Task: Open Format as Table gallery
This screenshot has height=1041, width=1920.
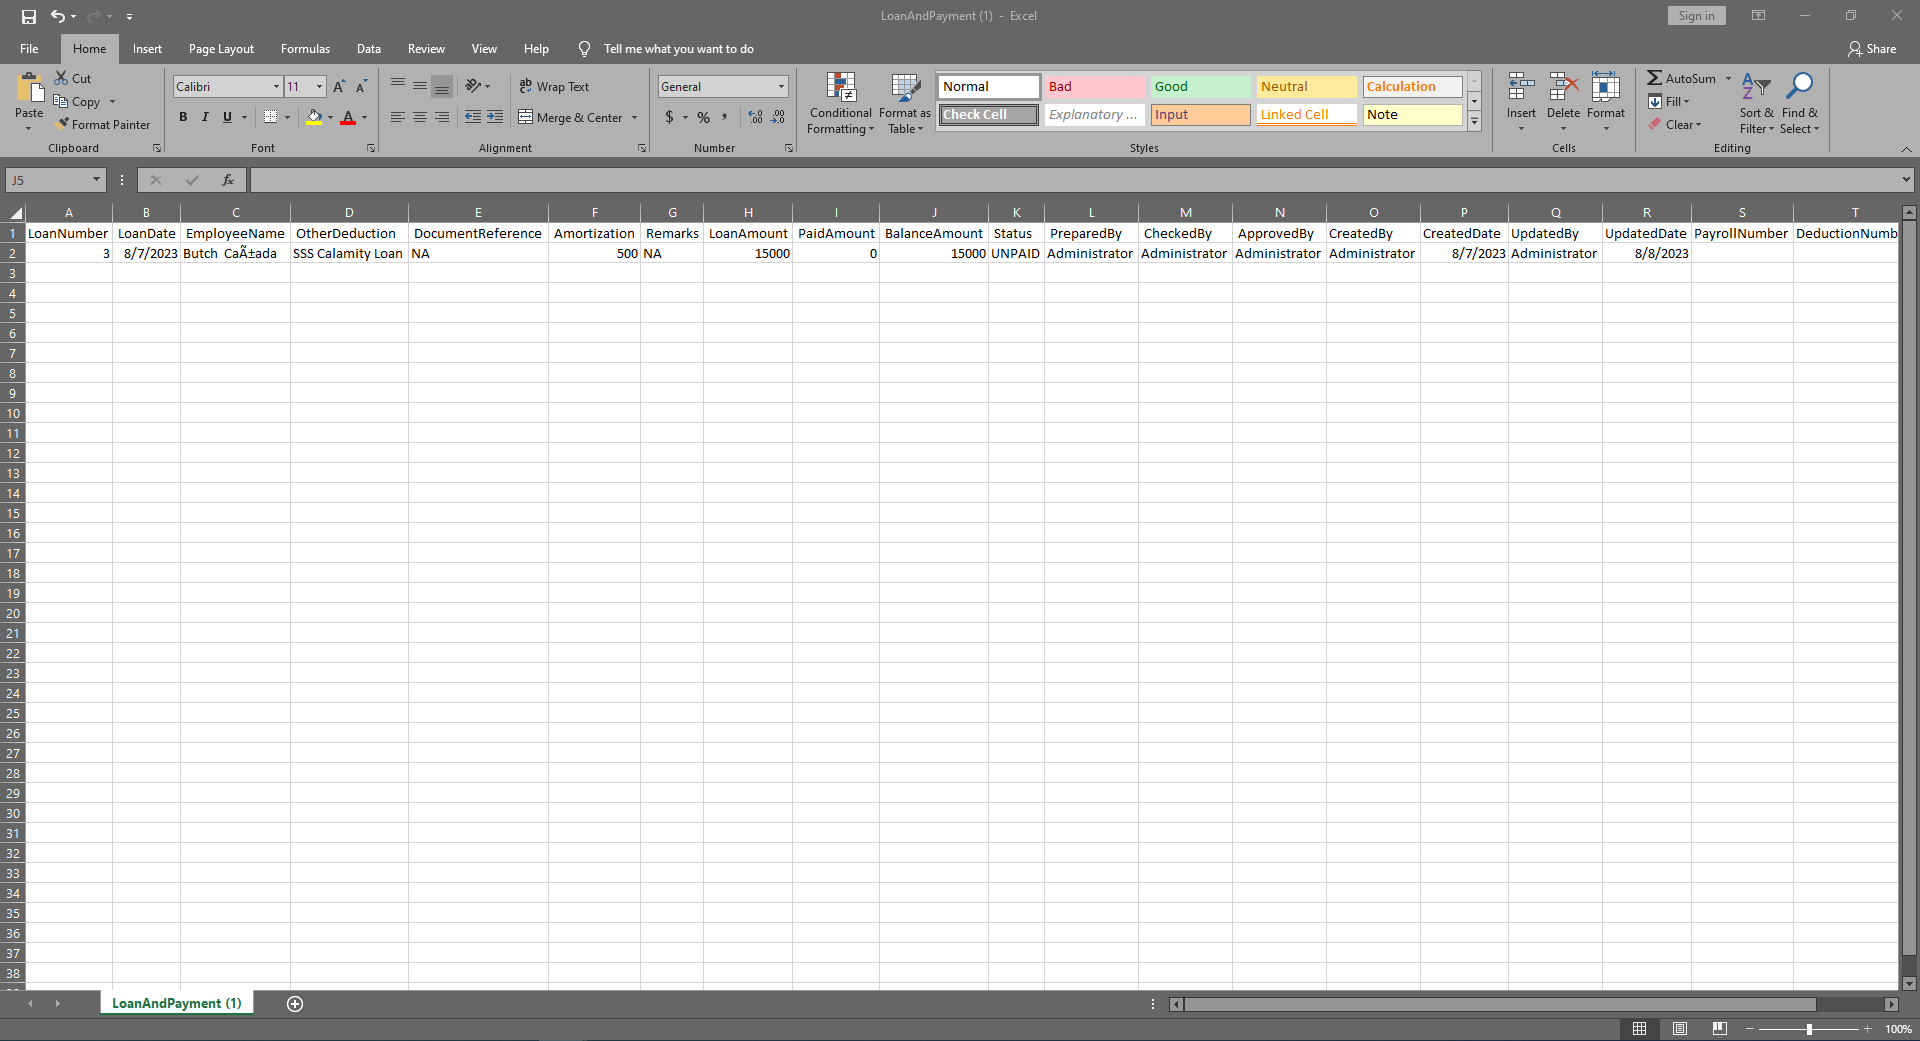Action: pos(905,102)
